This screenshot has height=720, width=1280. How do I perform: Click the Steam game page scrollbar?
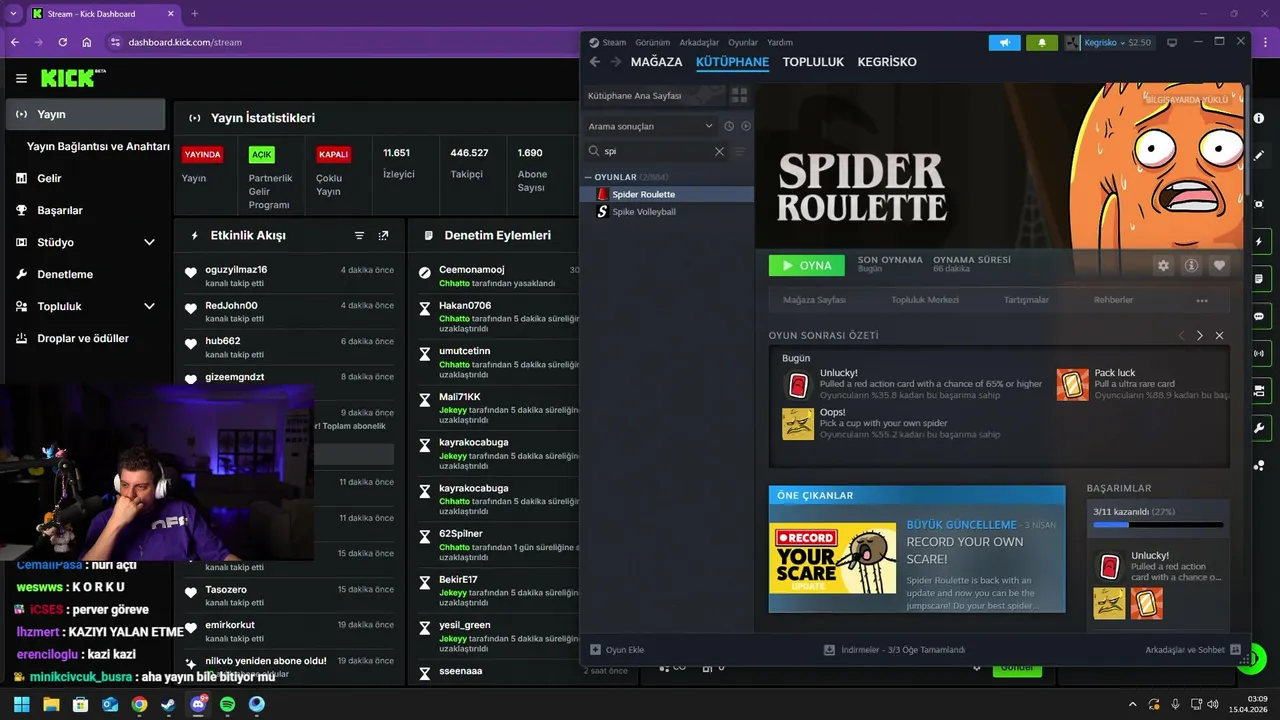(1247, 140)
